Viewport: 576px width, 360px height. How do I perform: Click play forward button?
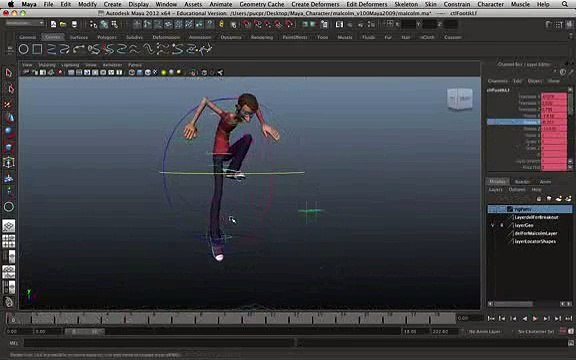click(535, 318)
